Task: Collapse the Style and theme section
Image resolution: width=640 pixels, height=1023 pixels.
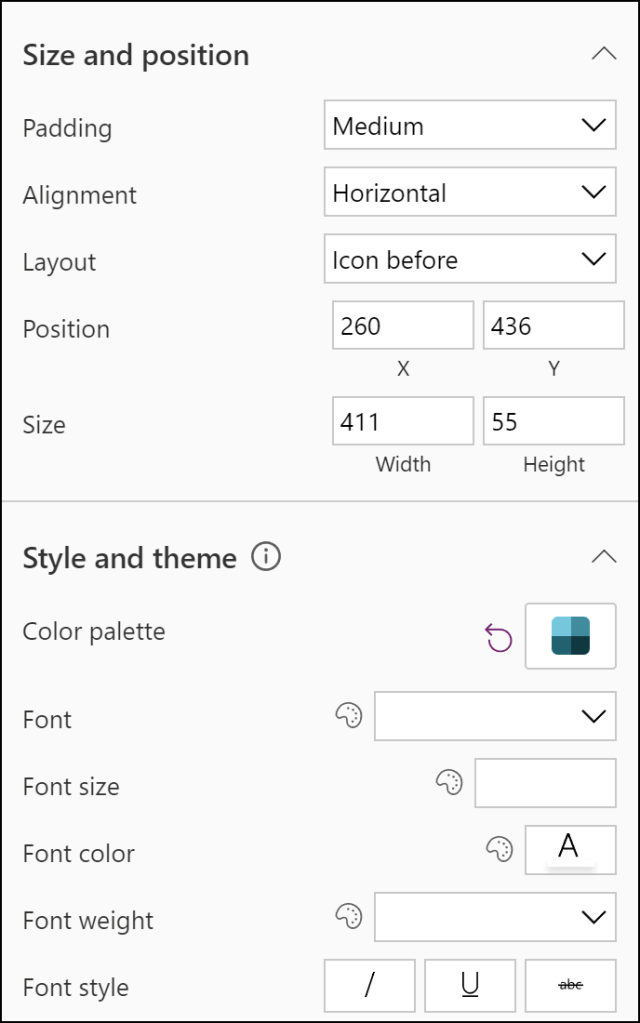Action: pyautogui.click(x=604, y=557)
